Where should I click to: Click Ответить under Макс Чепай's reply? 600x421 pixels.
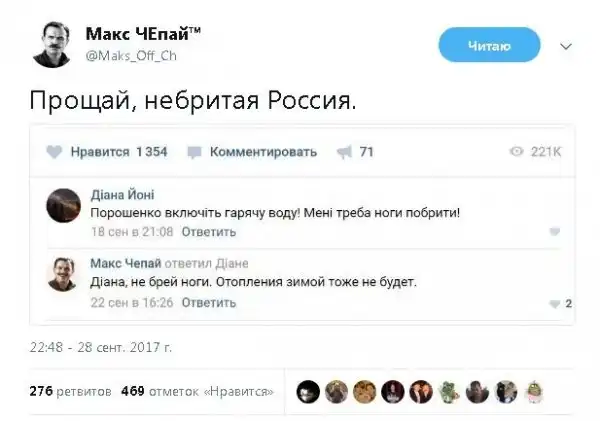click(x=208, y=301)
